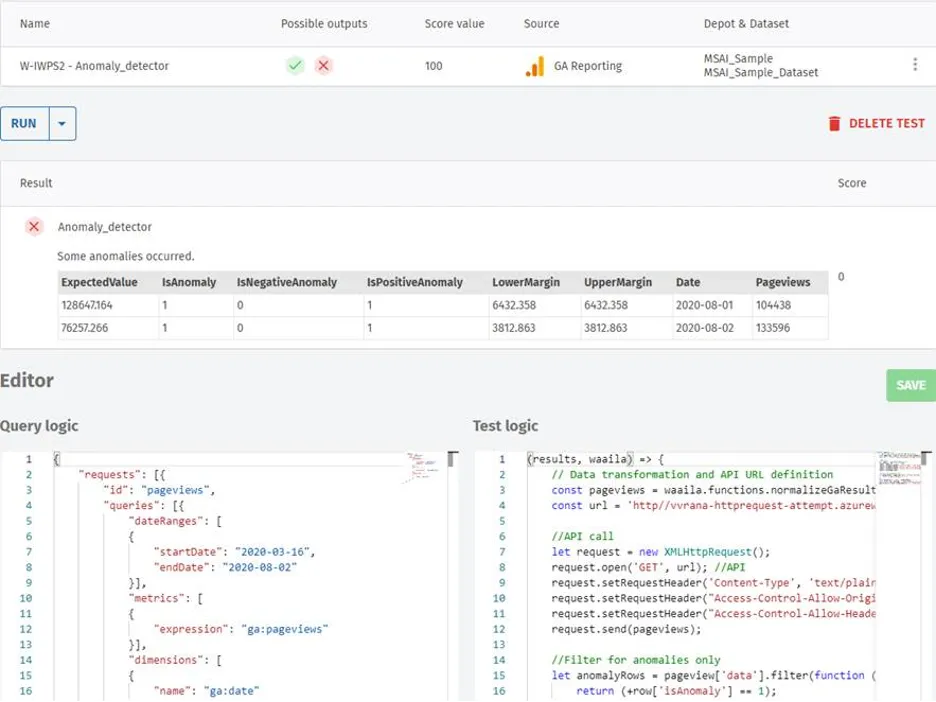Click the MSAI_Sample_Dataset dataset name
936x702 pixels.
point(761,73)
